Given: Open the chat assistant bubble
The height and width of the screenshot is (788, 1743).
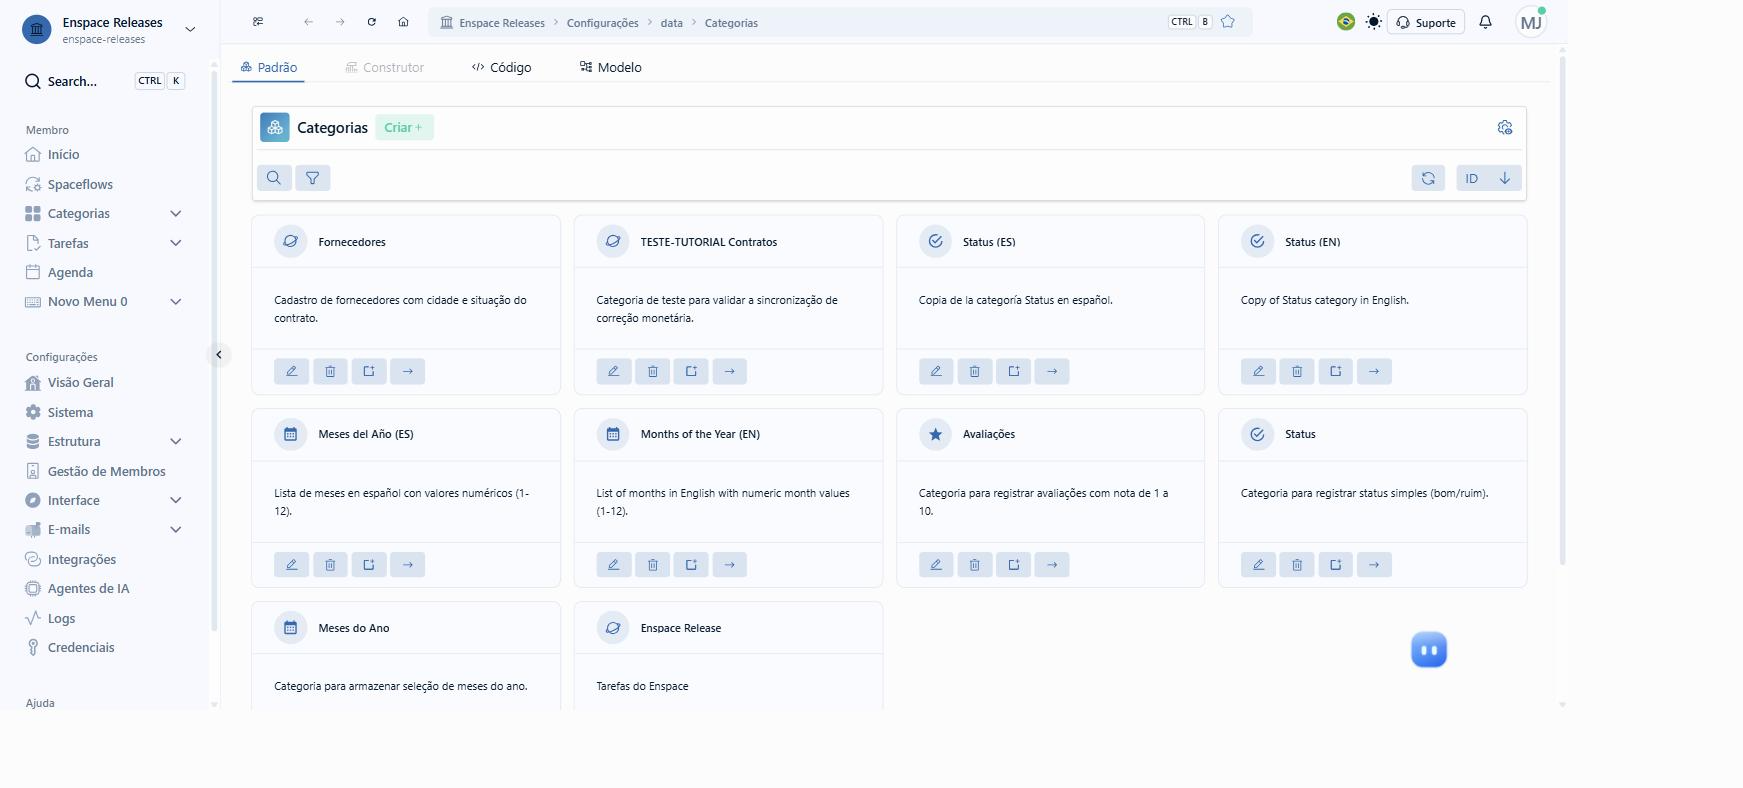Looking at the screenshot, I should [x=1429, y=650].
